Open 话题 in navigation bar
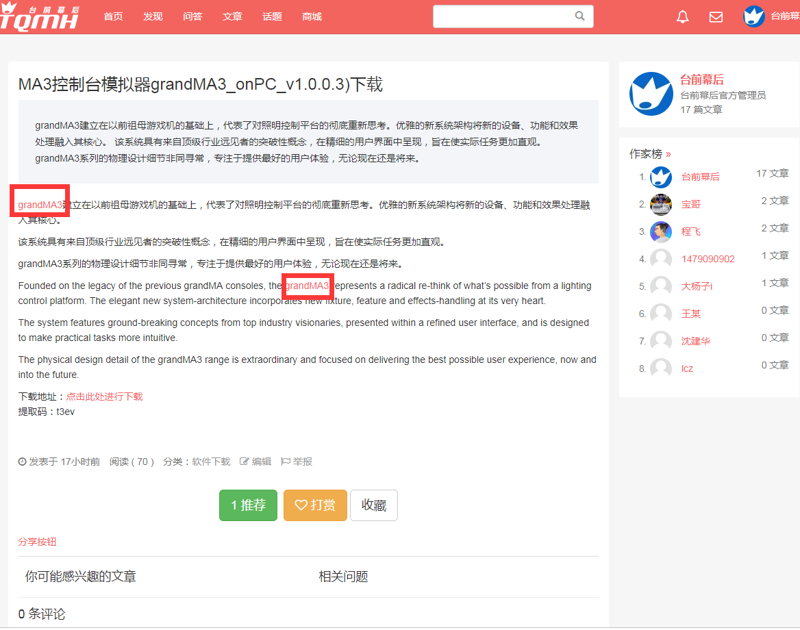The height and width of the screenshot is (630, 800). click(272, 17)
